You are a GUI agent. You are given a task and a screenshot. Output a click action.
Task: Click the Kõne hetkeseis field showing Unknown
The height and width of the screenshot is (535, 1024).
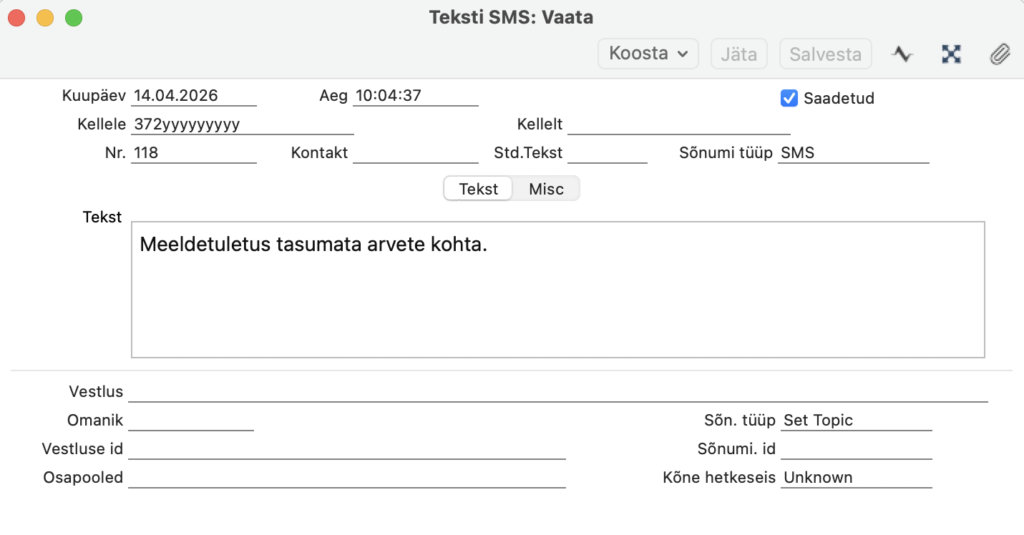[x=856, y=478]
